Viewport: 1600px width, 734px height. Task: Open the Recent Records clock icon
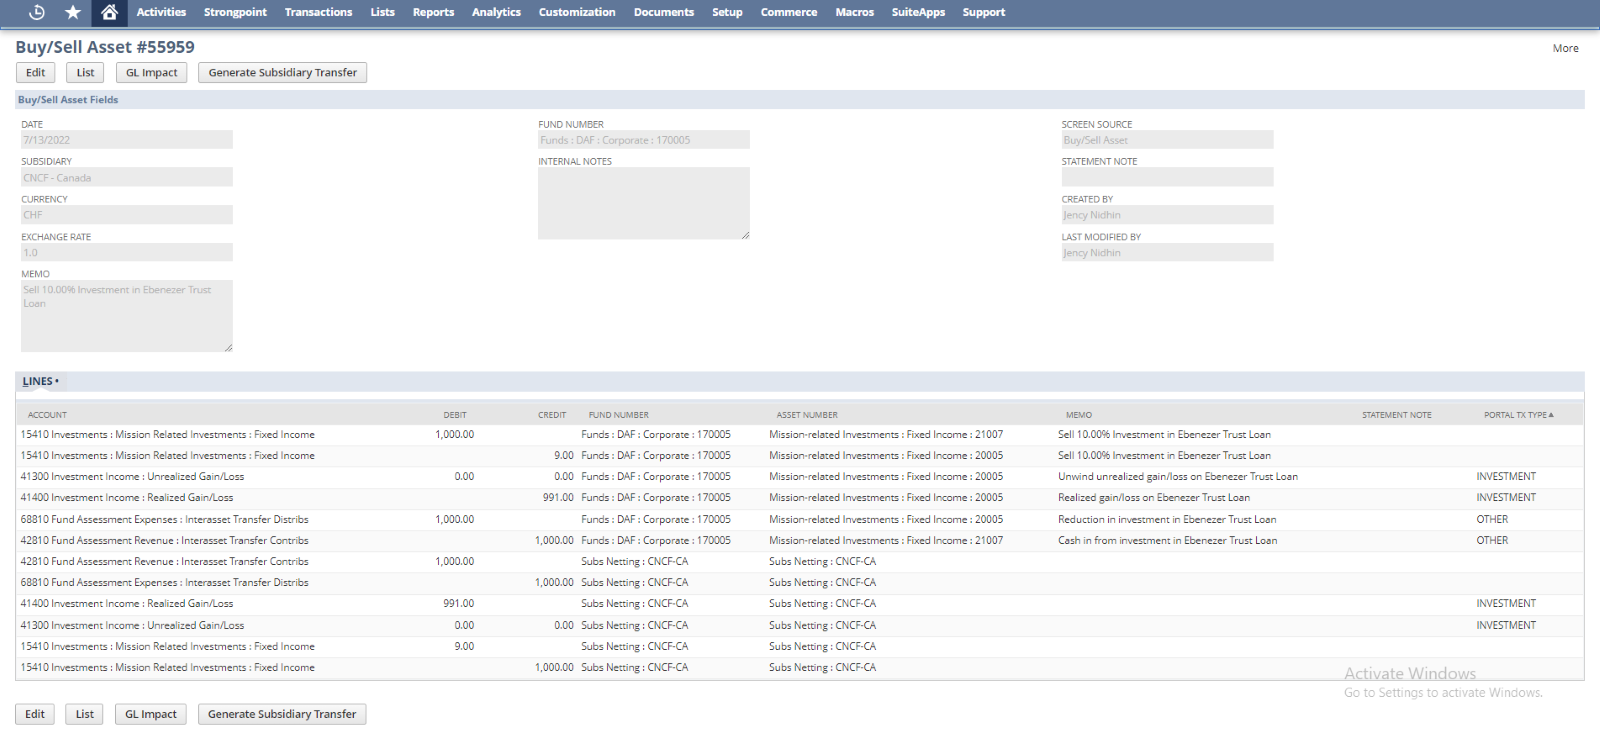coord(37,12)
